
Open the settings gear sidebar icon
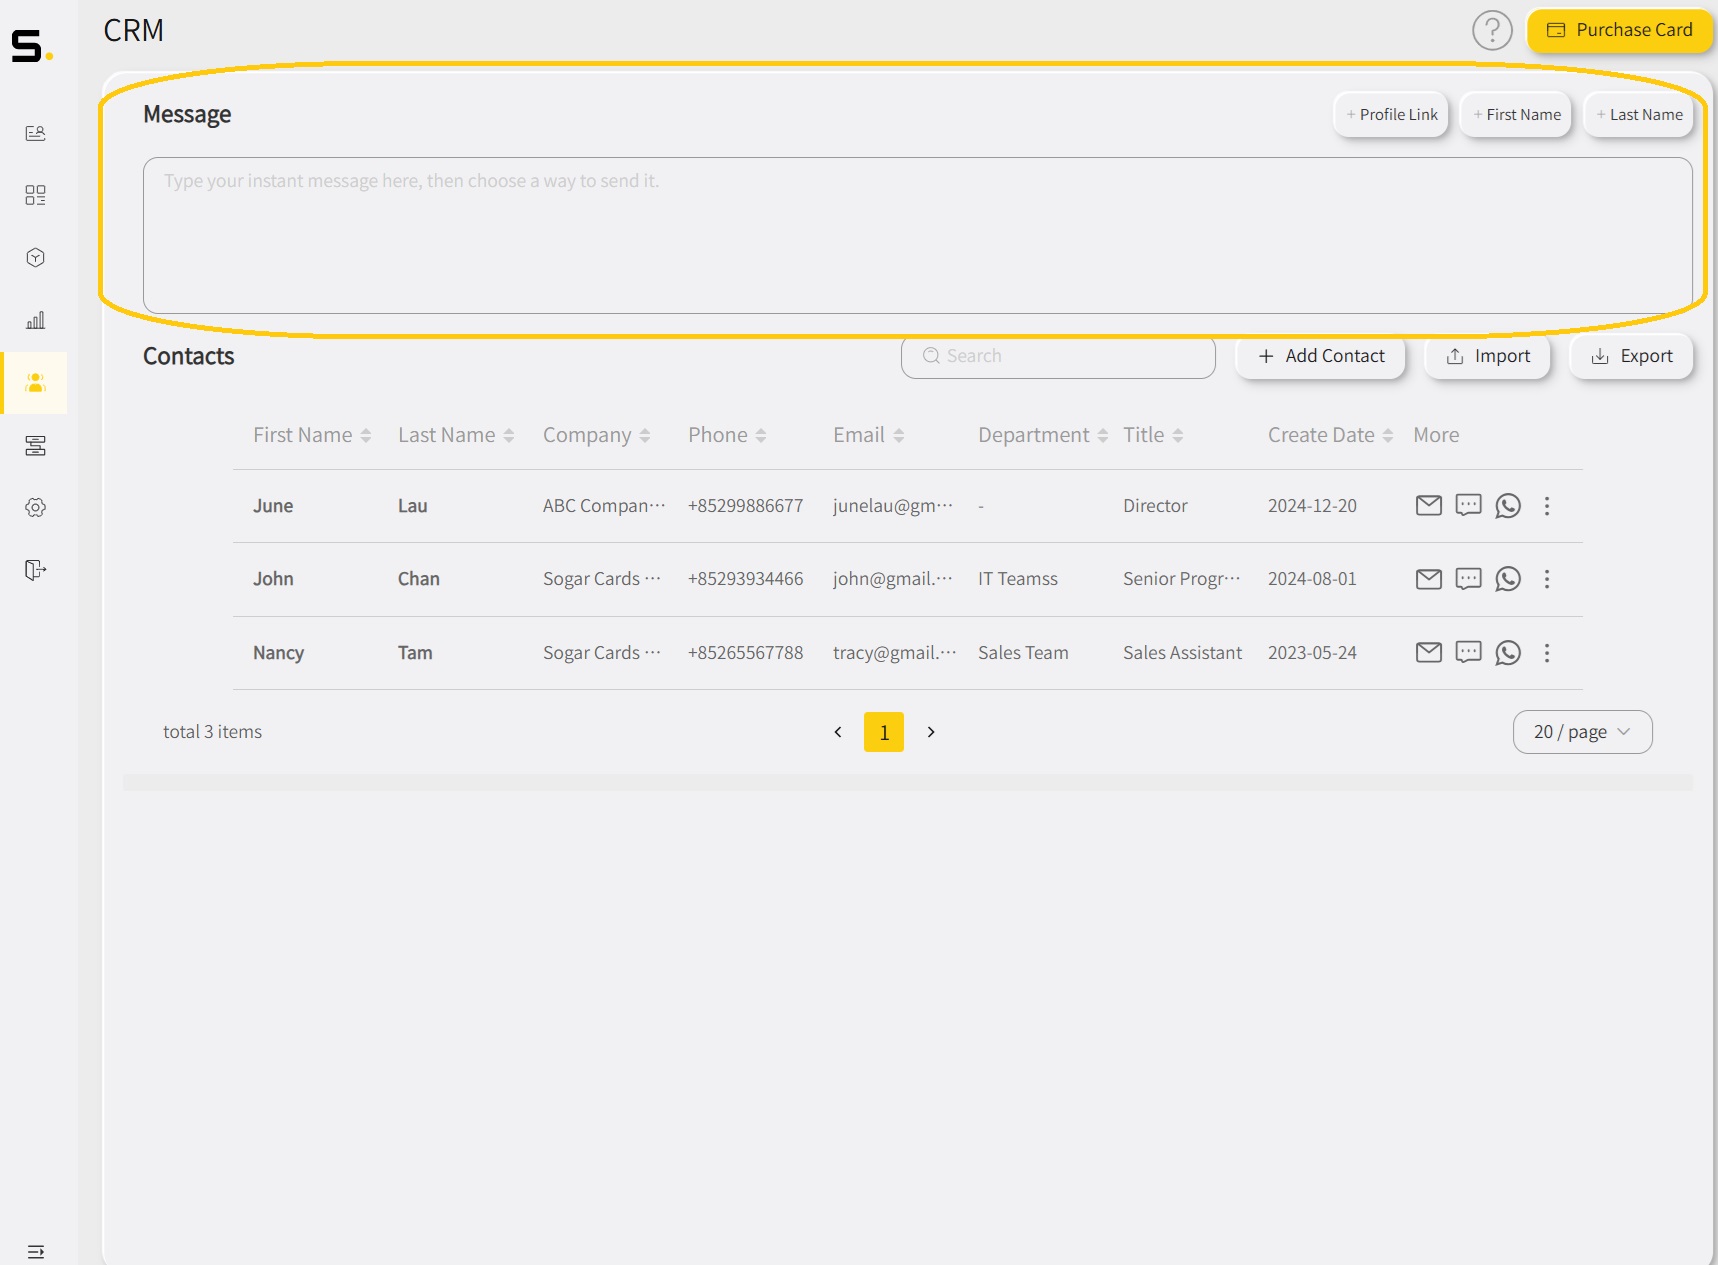(36, 507)
